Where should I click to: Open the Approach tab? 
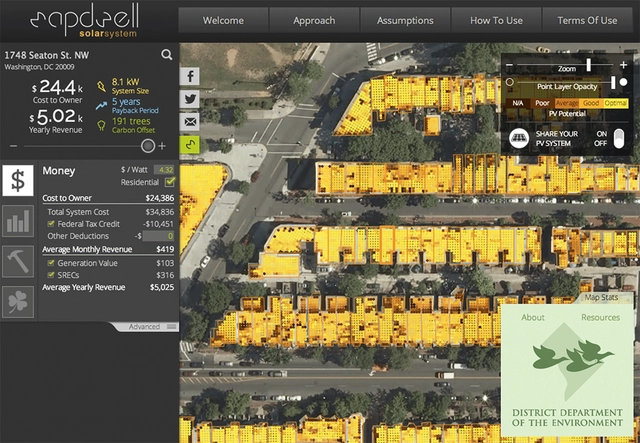[x=314, y=20]
